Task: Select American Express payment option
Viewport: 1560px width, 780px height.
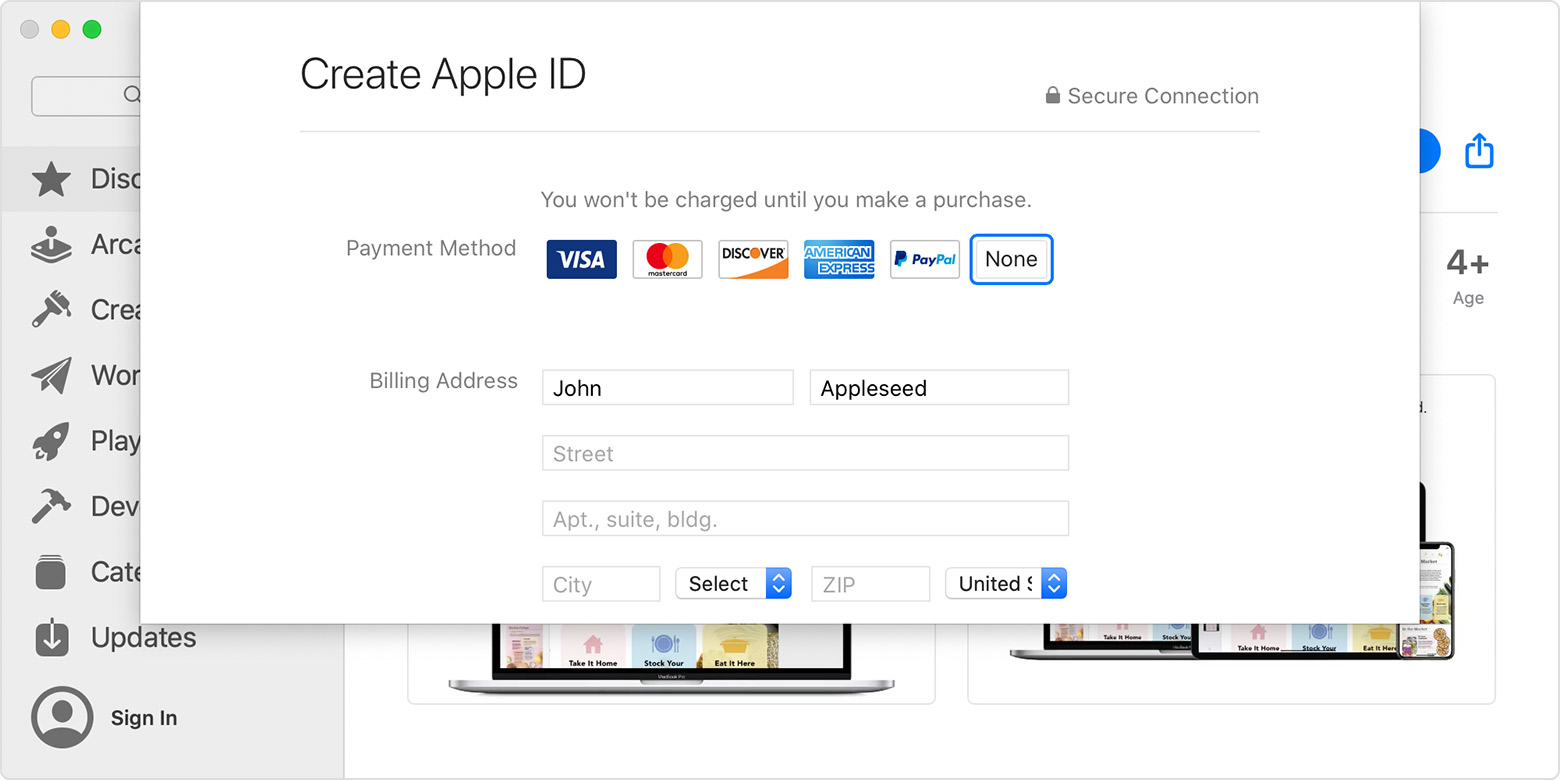Action: click(839, 260)
